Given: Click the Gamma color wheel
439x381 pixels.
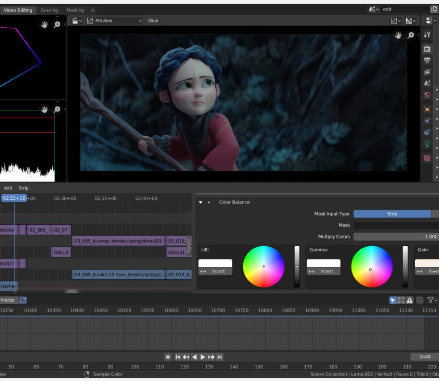Looking at the screenshot, I should click(x=372, y=266).
